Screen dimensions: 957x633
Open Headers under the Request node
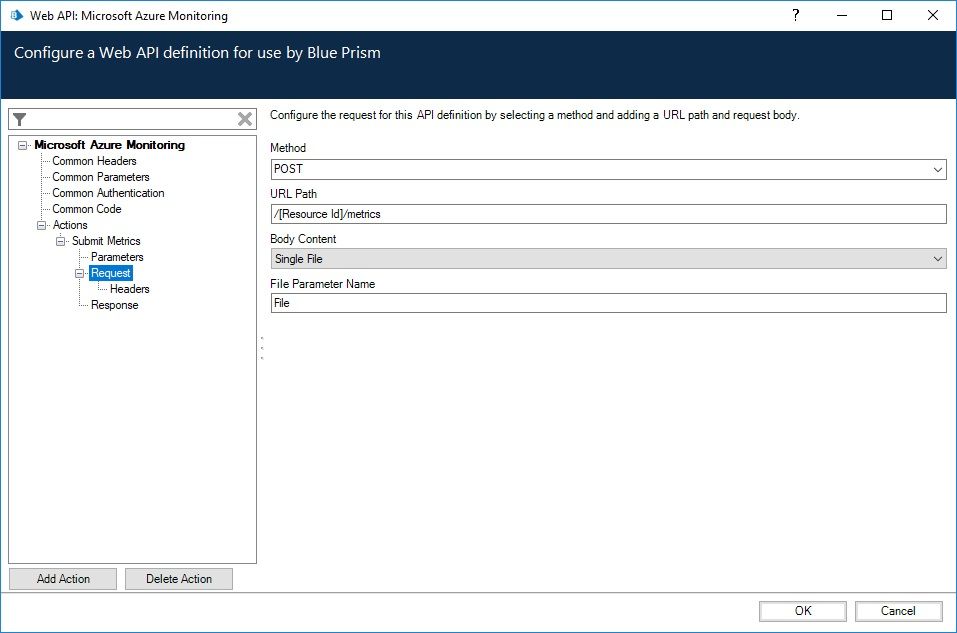coord(129,289)
